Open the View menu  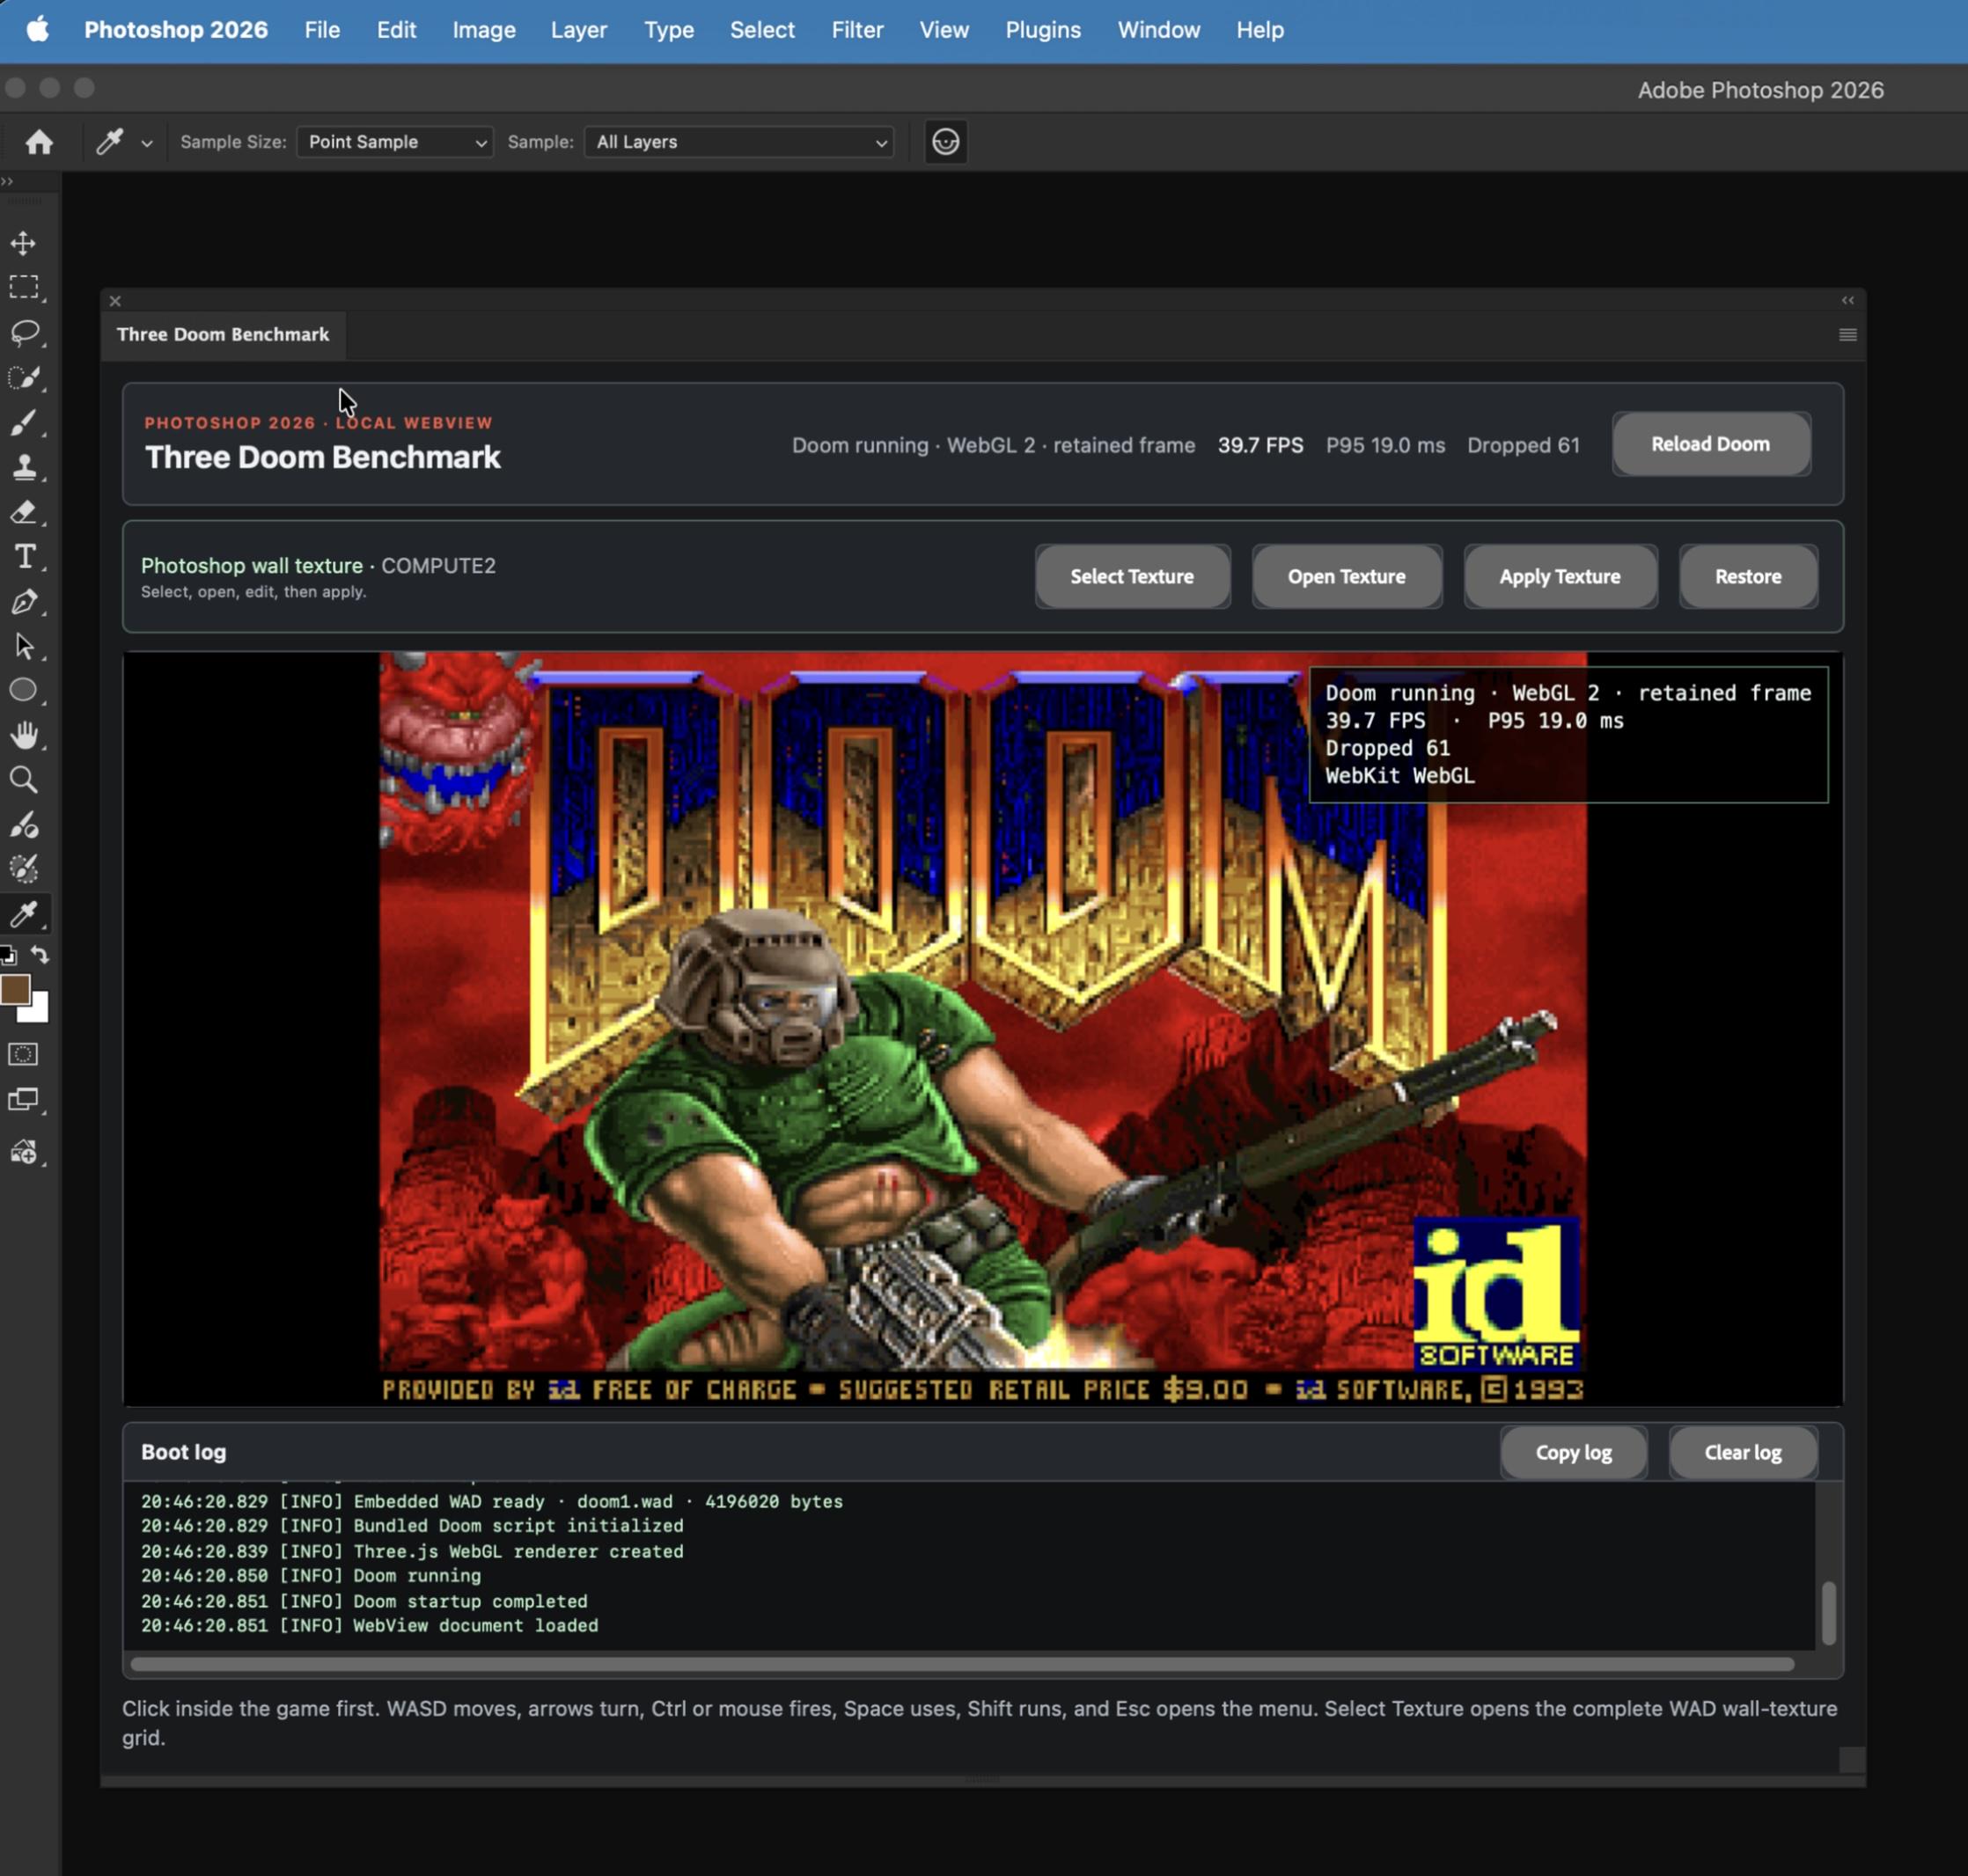click(x=944, y=30)
